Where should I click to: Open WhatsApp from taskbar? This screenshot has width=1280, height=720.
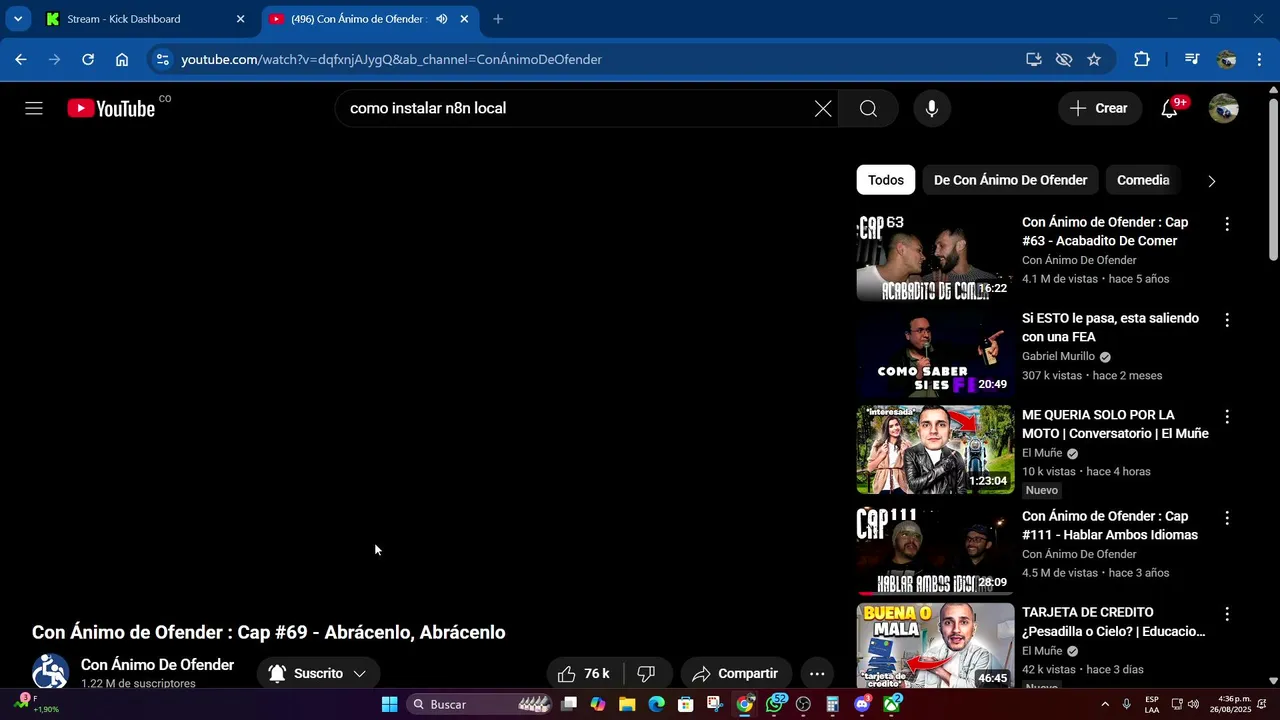pos(775,704)
